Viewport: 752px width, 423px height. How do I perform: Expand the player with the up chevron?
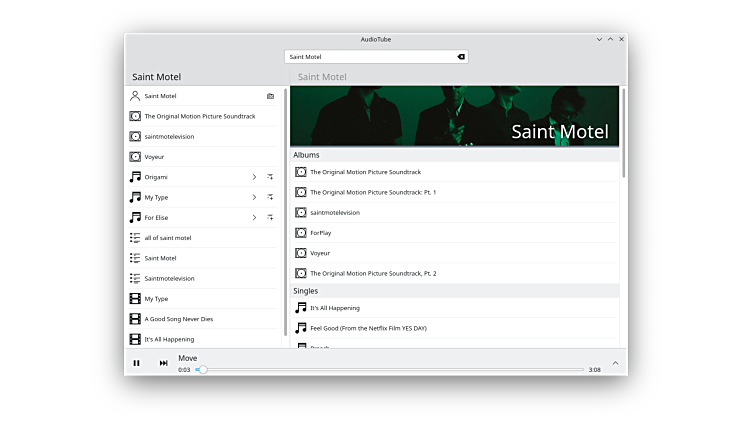615,363
